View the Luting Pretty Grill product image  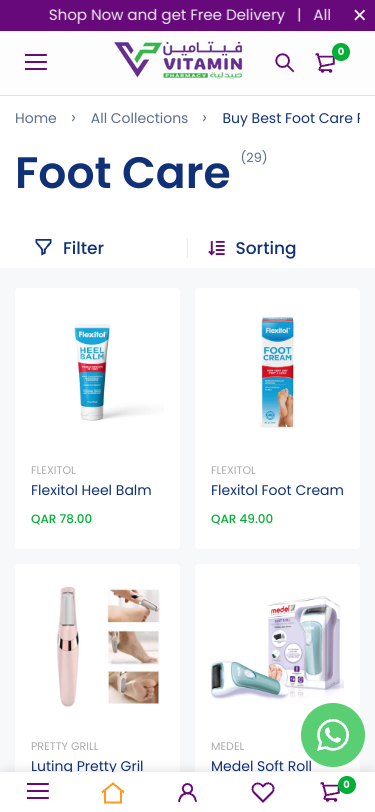(x=97, y=648)
